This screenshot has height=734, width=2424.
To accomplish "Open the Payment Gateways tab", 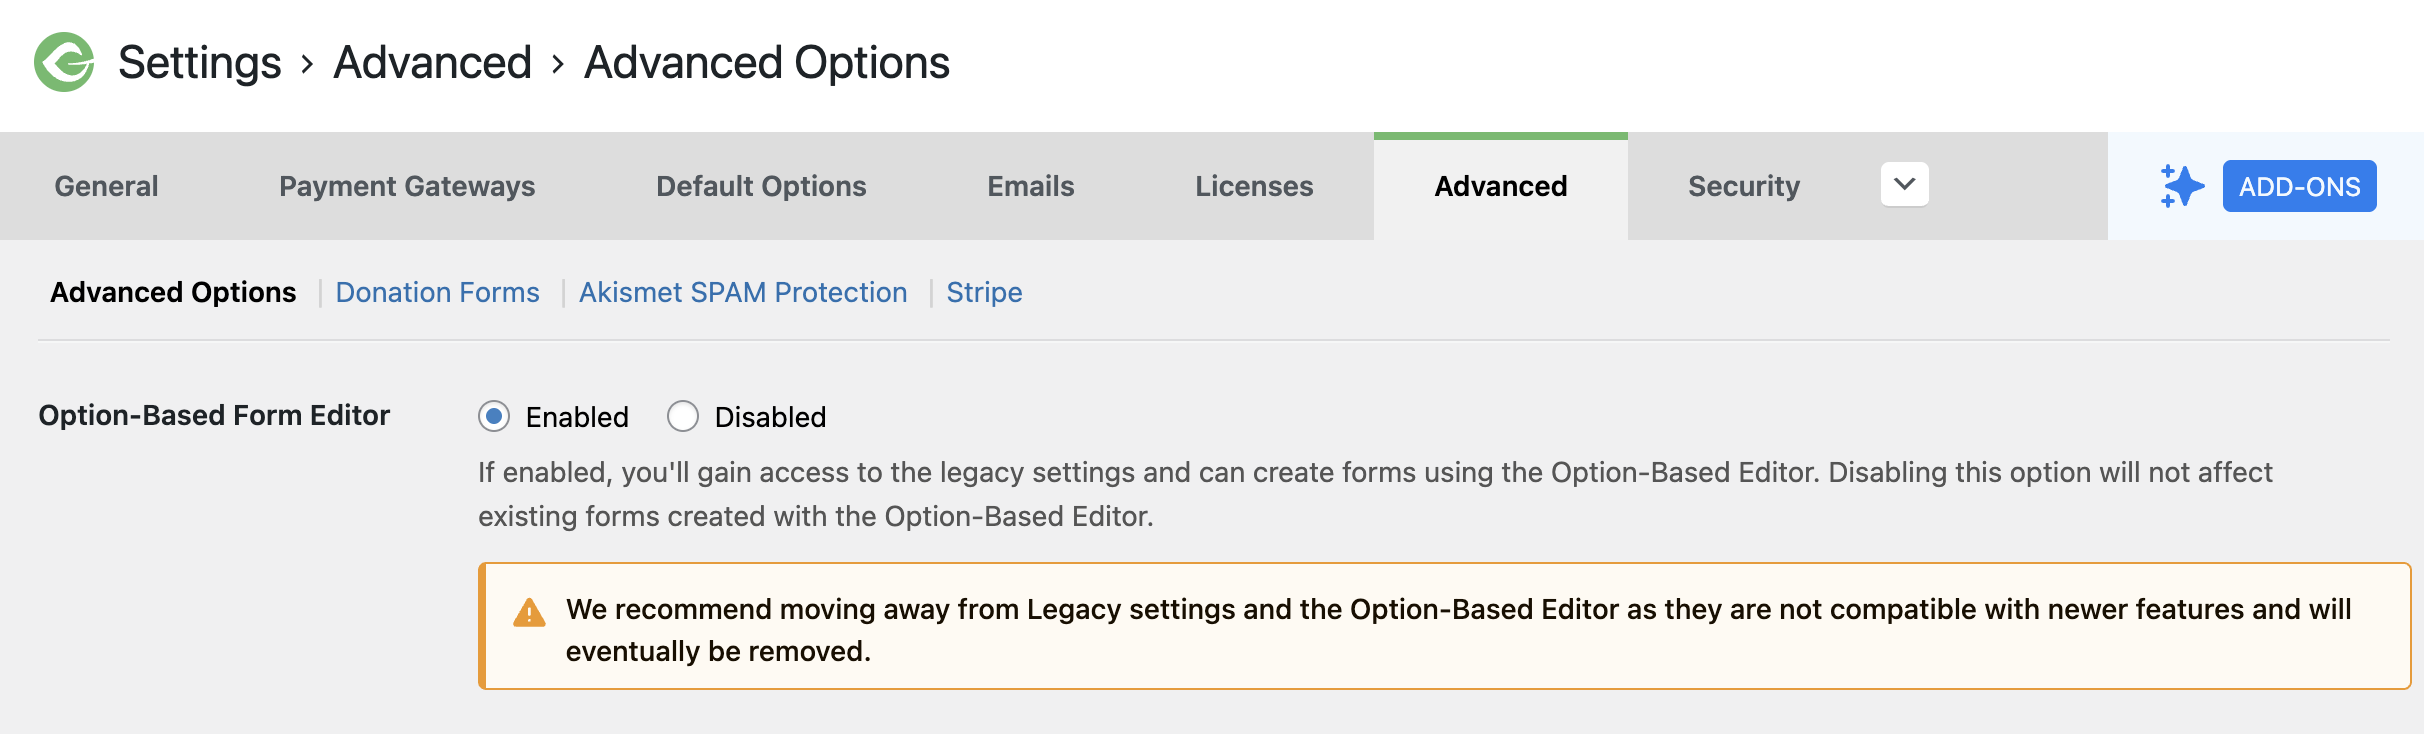I will tap(406, 186).
